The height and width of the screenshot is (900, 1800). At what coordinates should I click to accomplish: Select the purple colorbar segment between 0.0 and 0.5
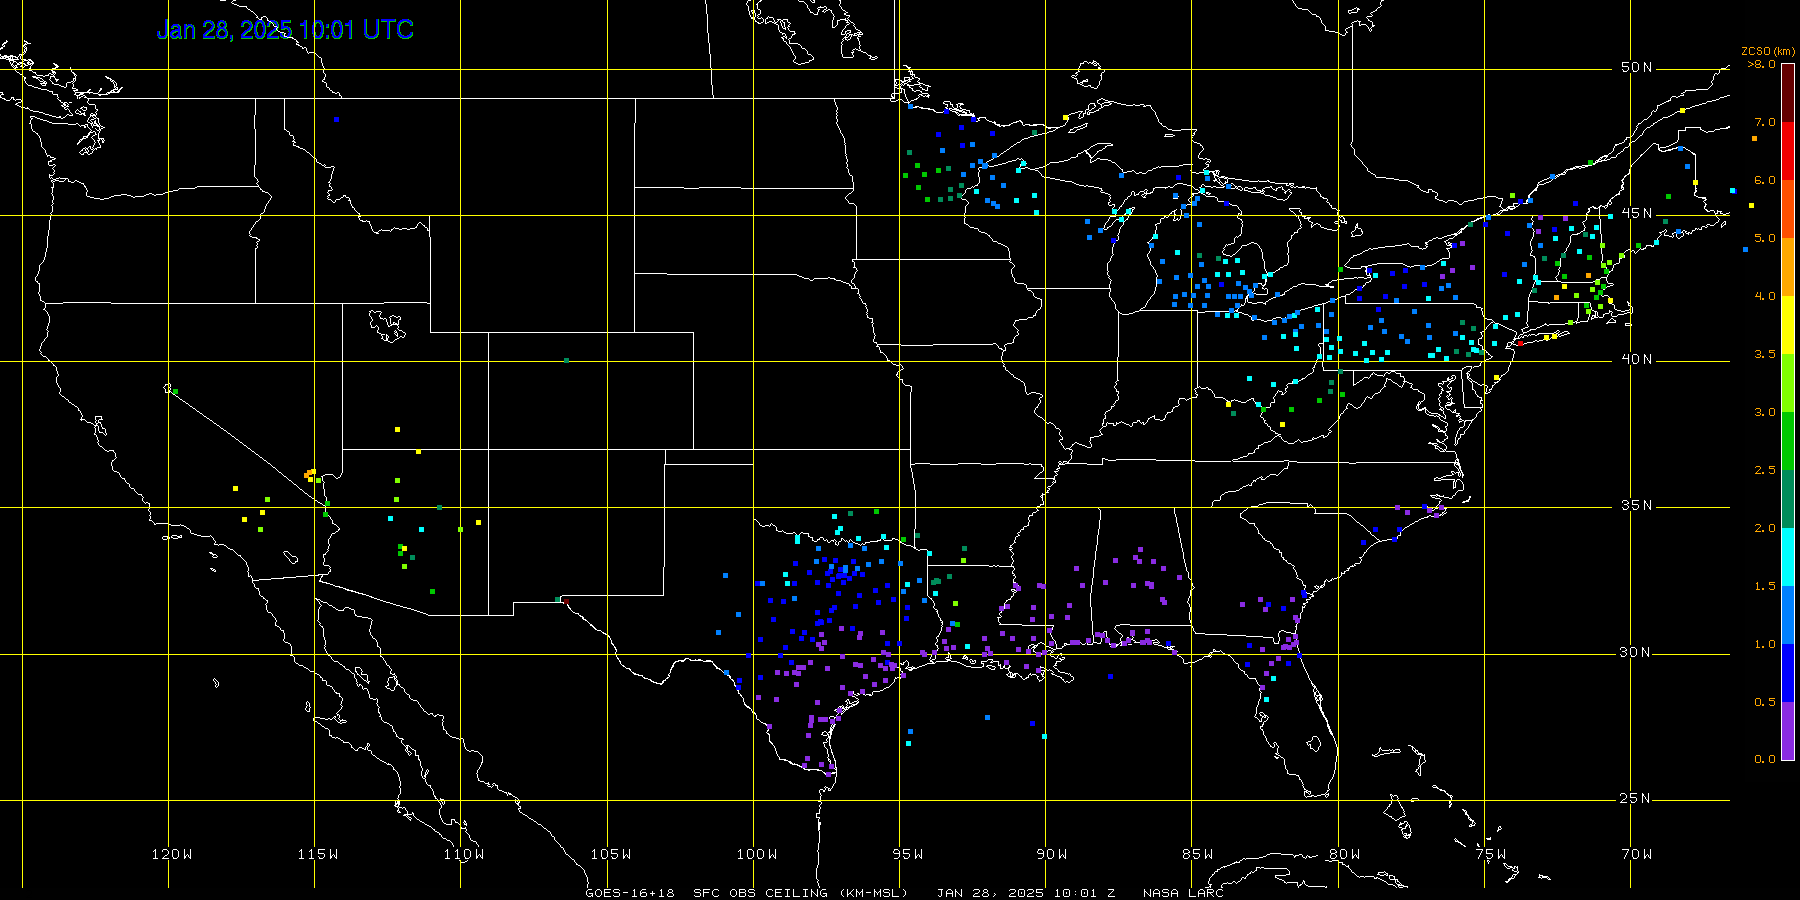click(x=1788, y=731)
